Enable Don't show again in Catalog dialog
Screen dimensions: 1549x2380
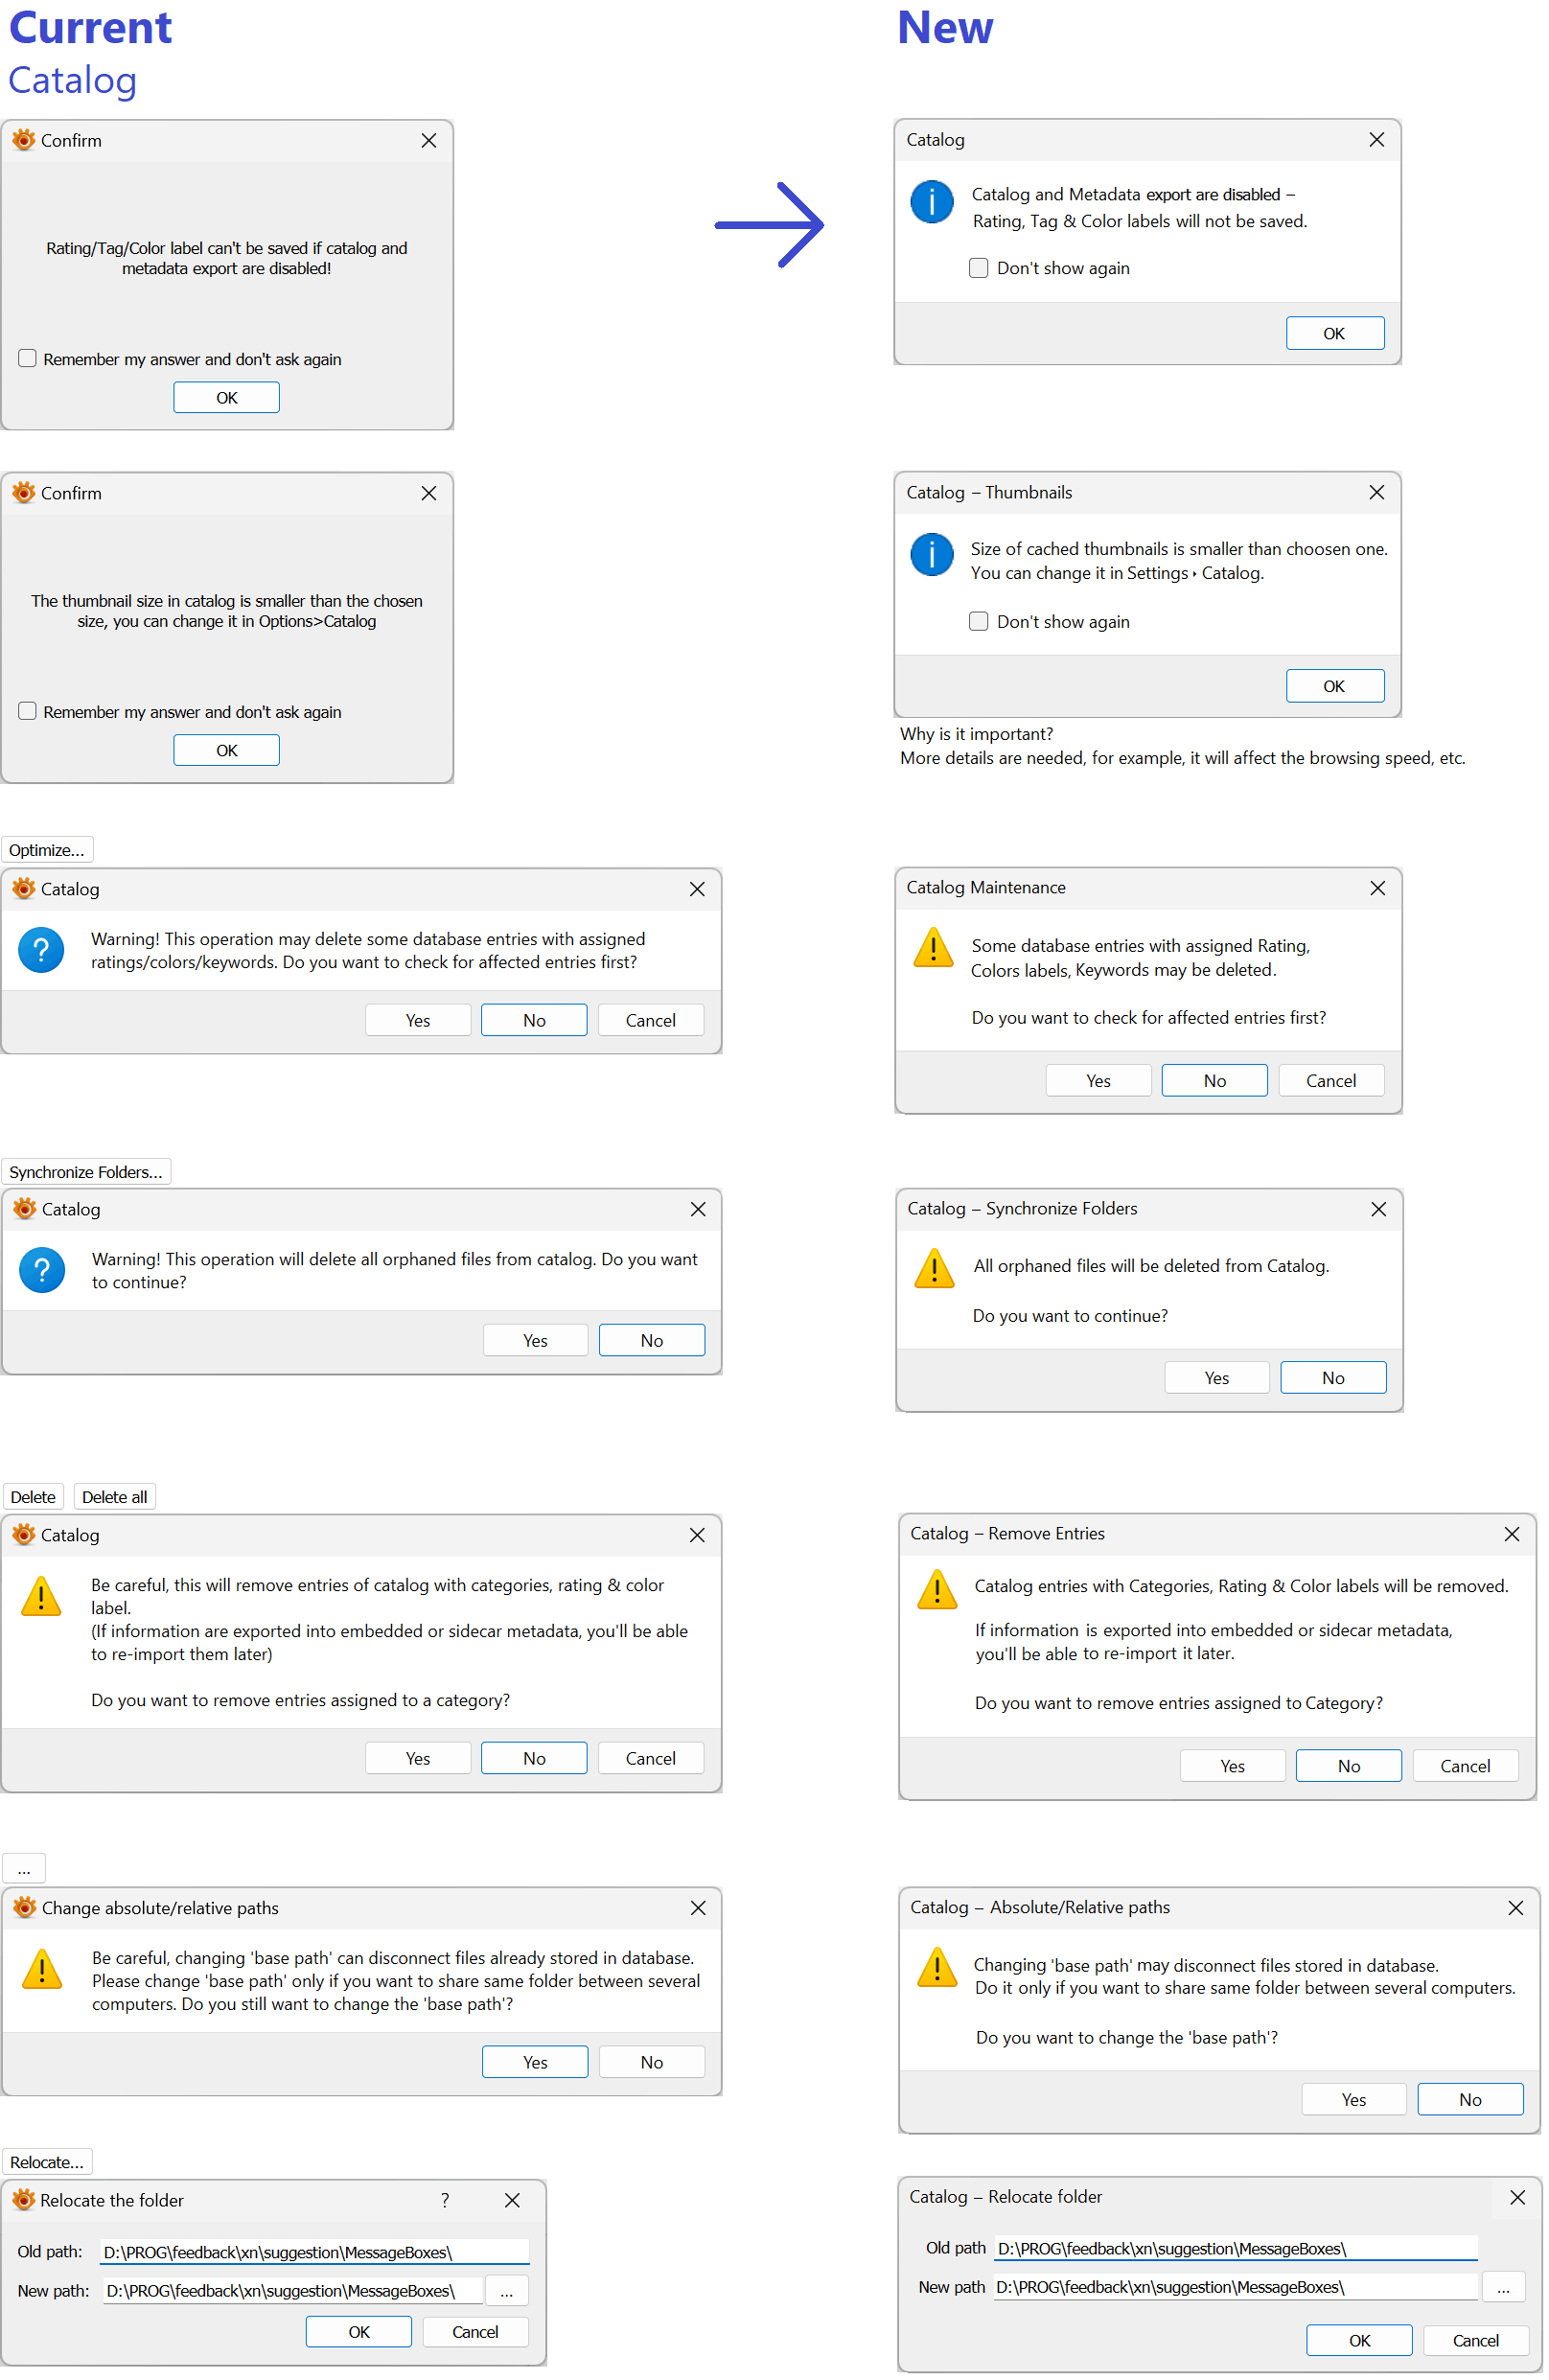point(978,268)
